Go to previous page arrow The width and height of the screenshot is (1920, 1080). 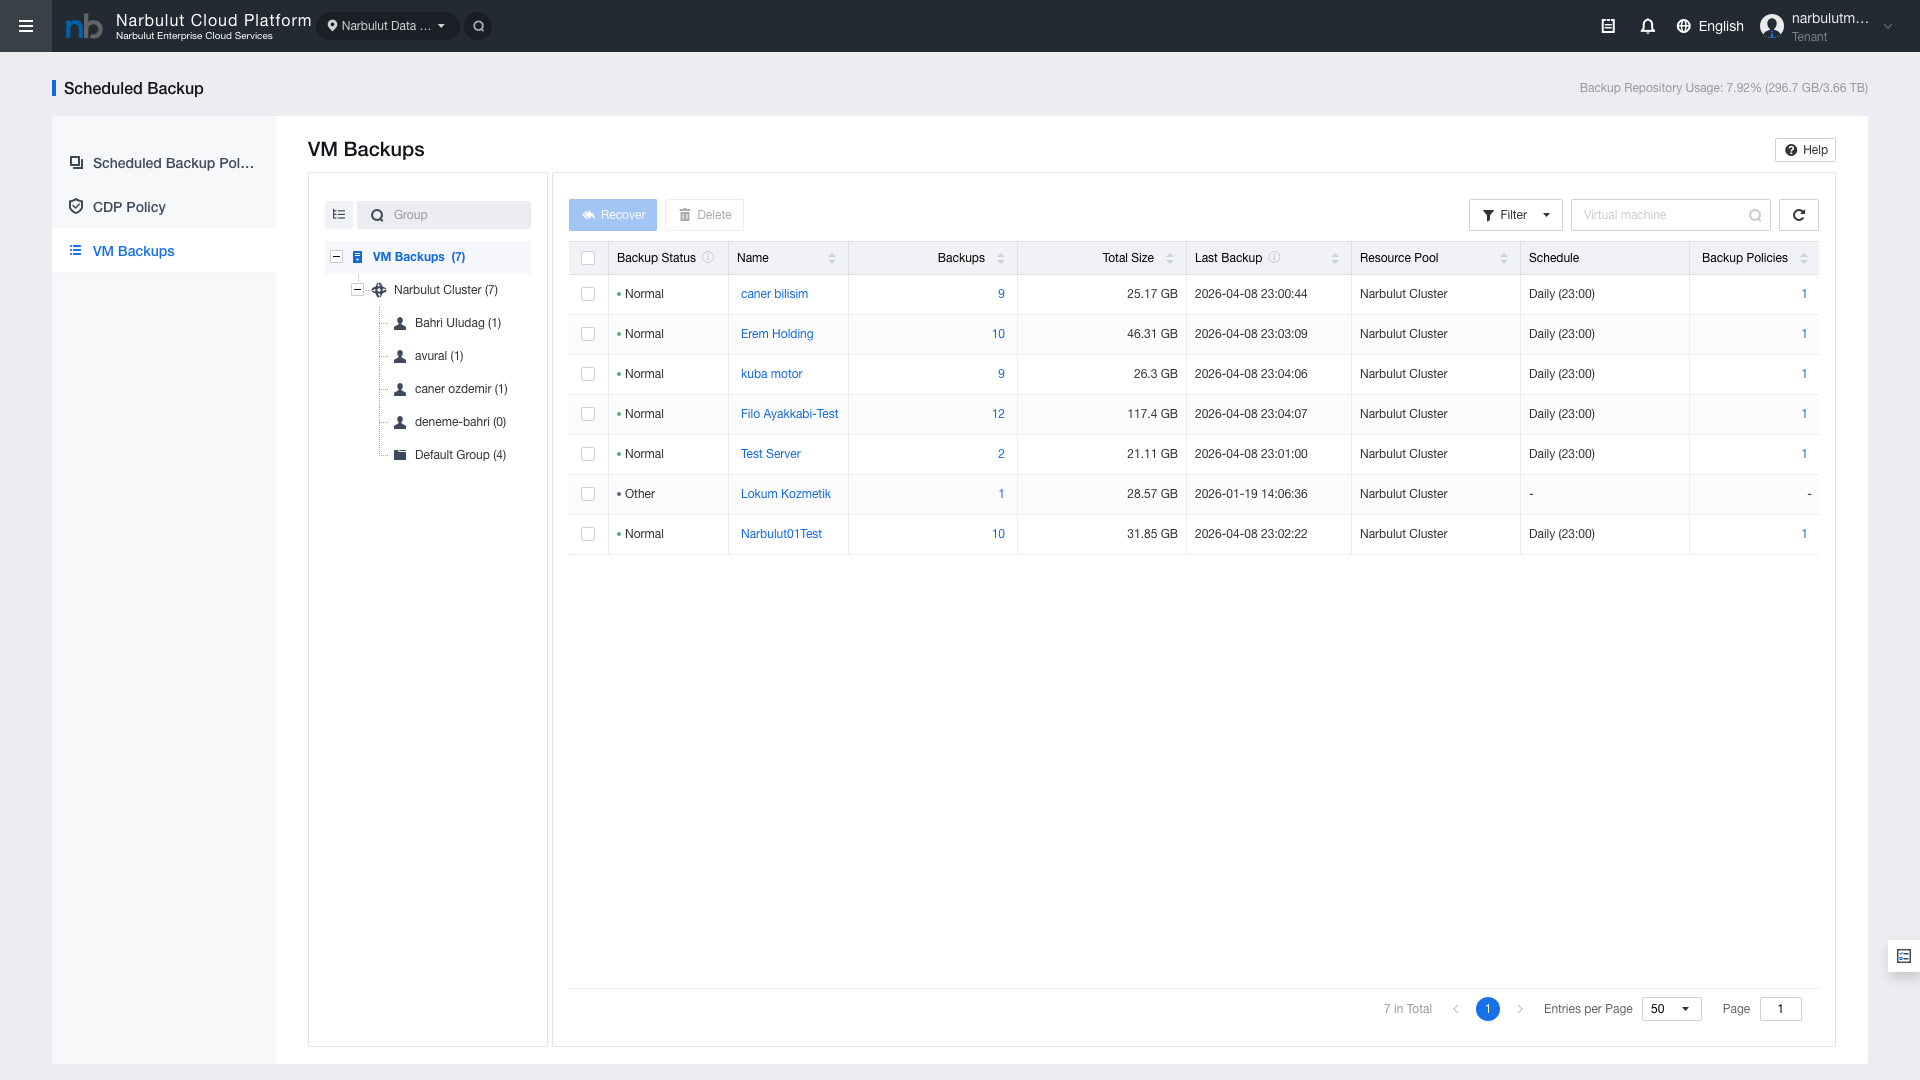pos(1456,1009)
